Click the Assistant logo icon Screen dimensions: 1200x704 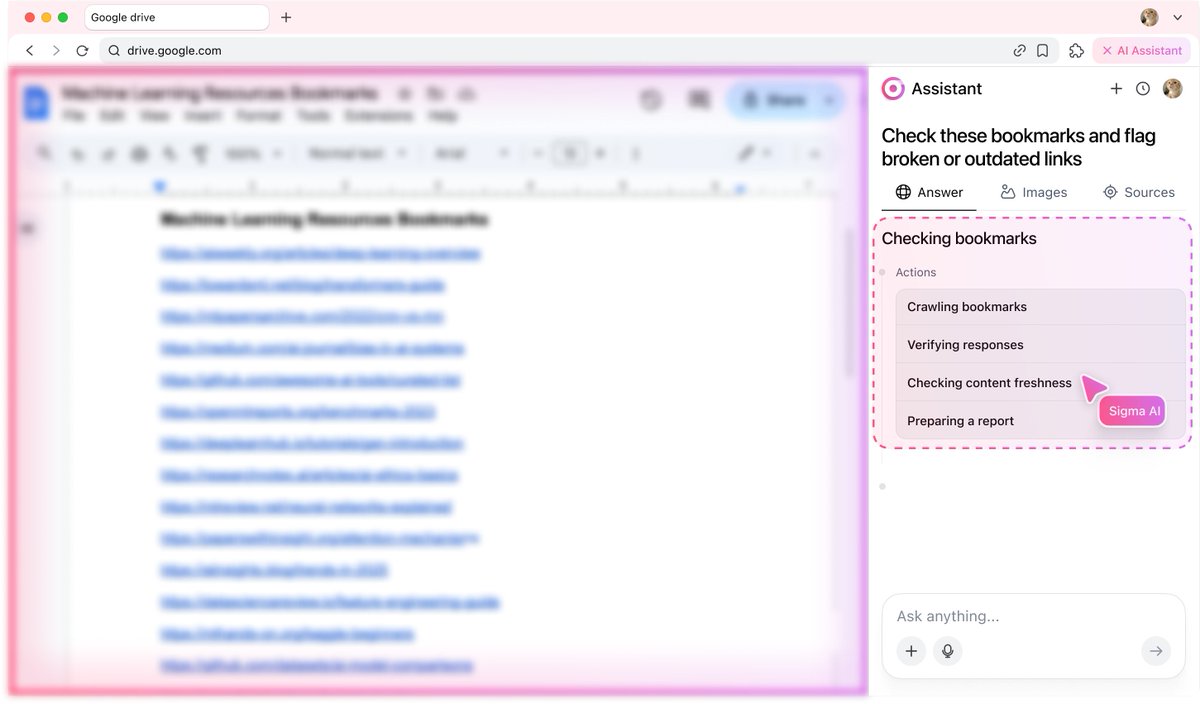click(x=892, y=89)
